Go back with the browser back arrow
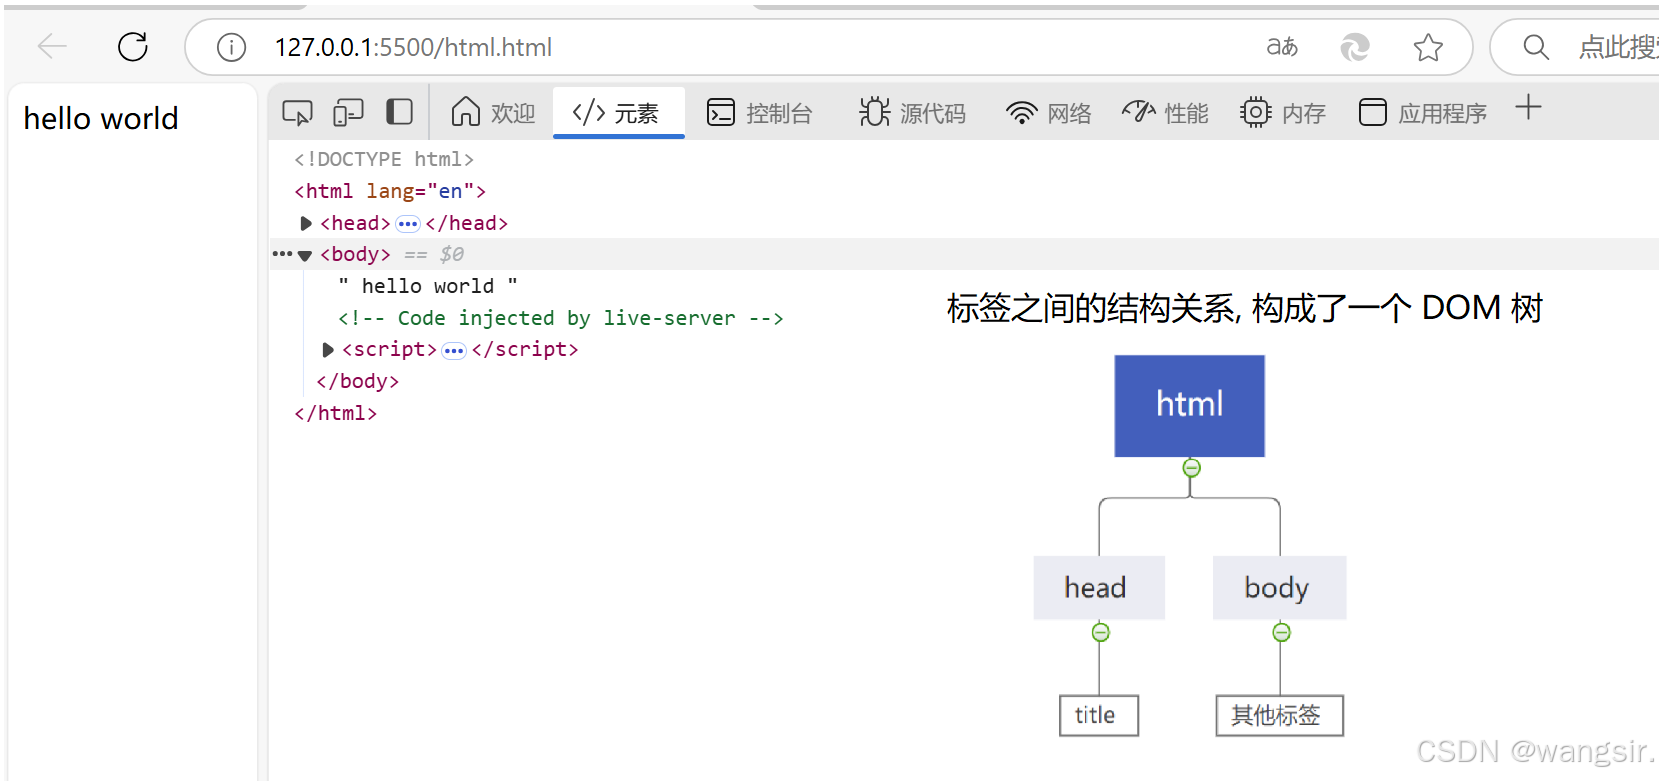This screenshot has height=781, width=1660. [x=52, y=46]
